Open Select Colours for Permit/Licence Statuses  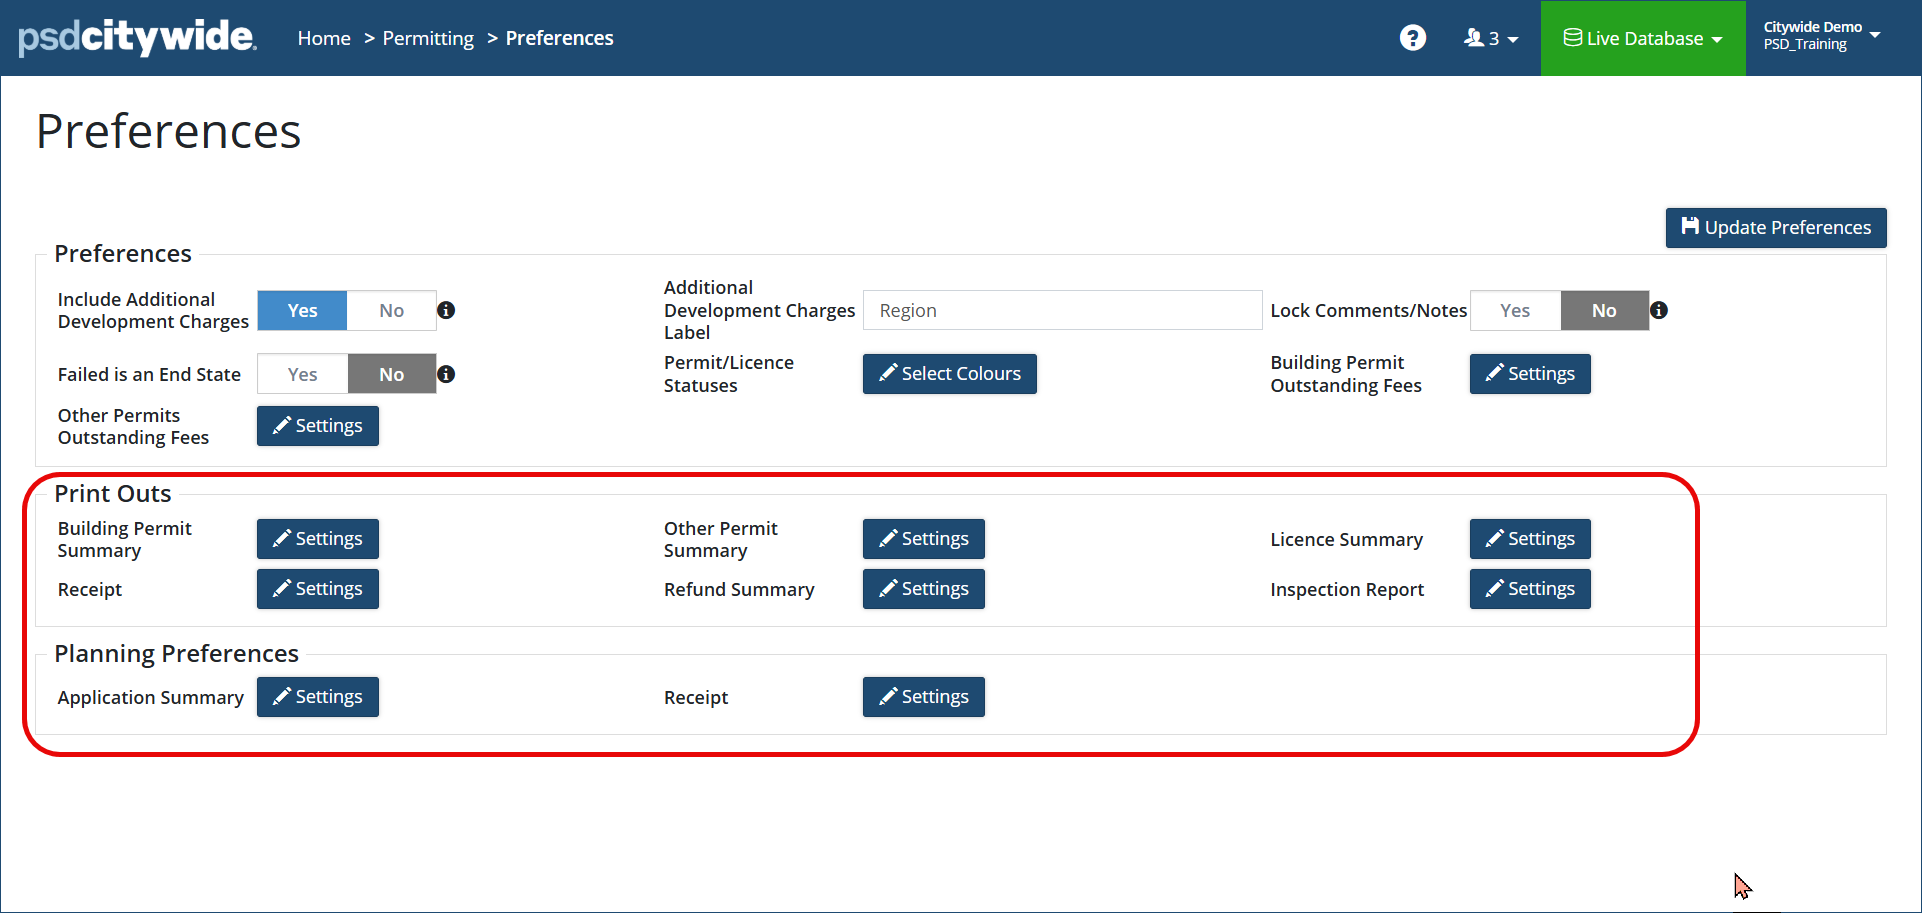[x=949, y=374]
